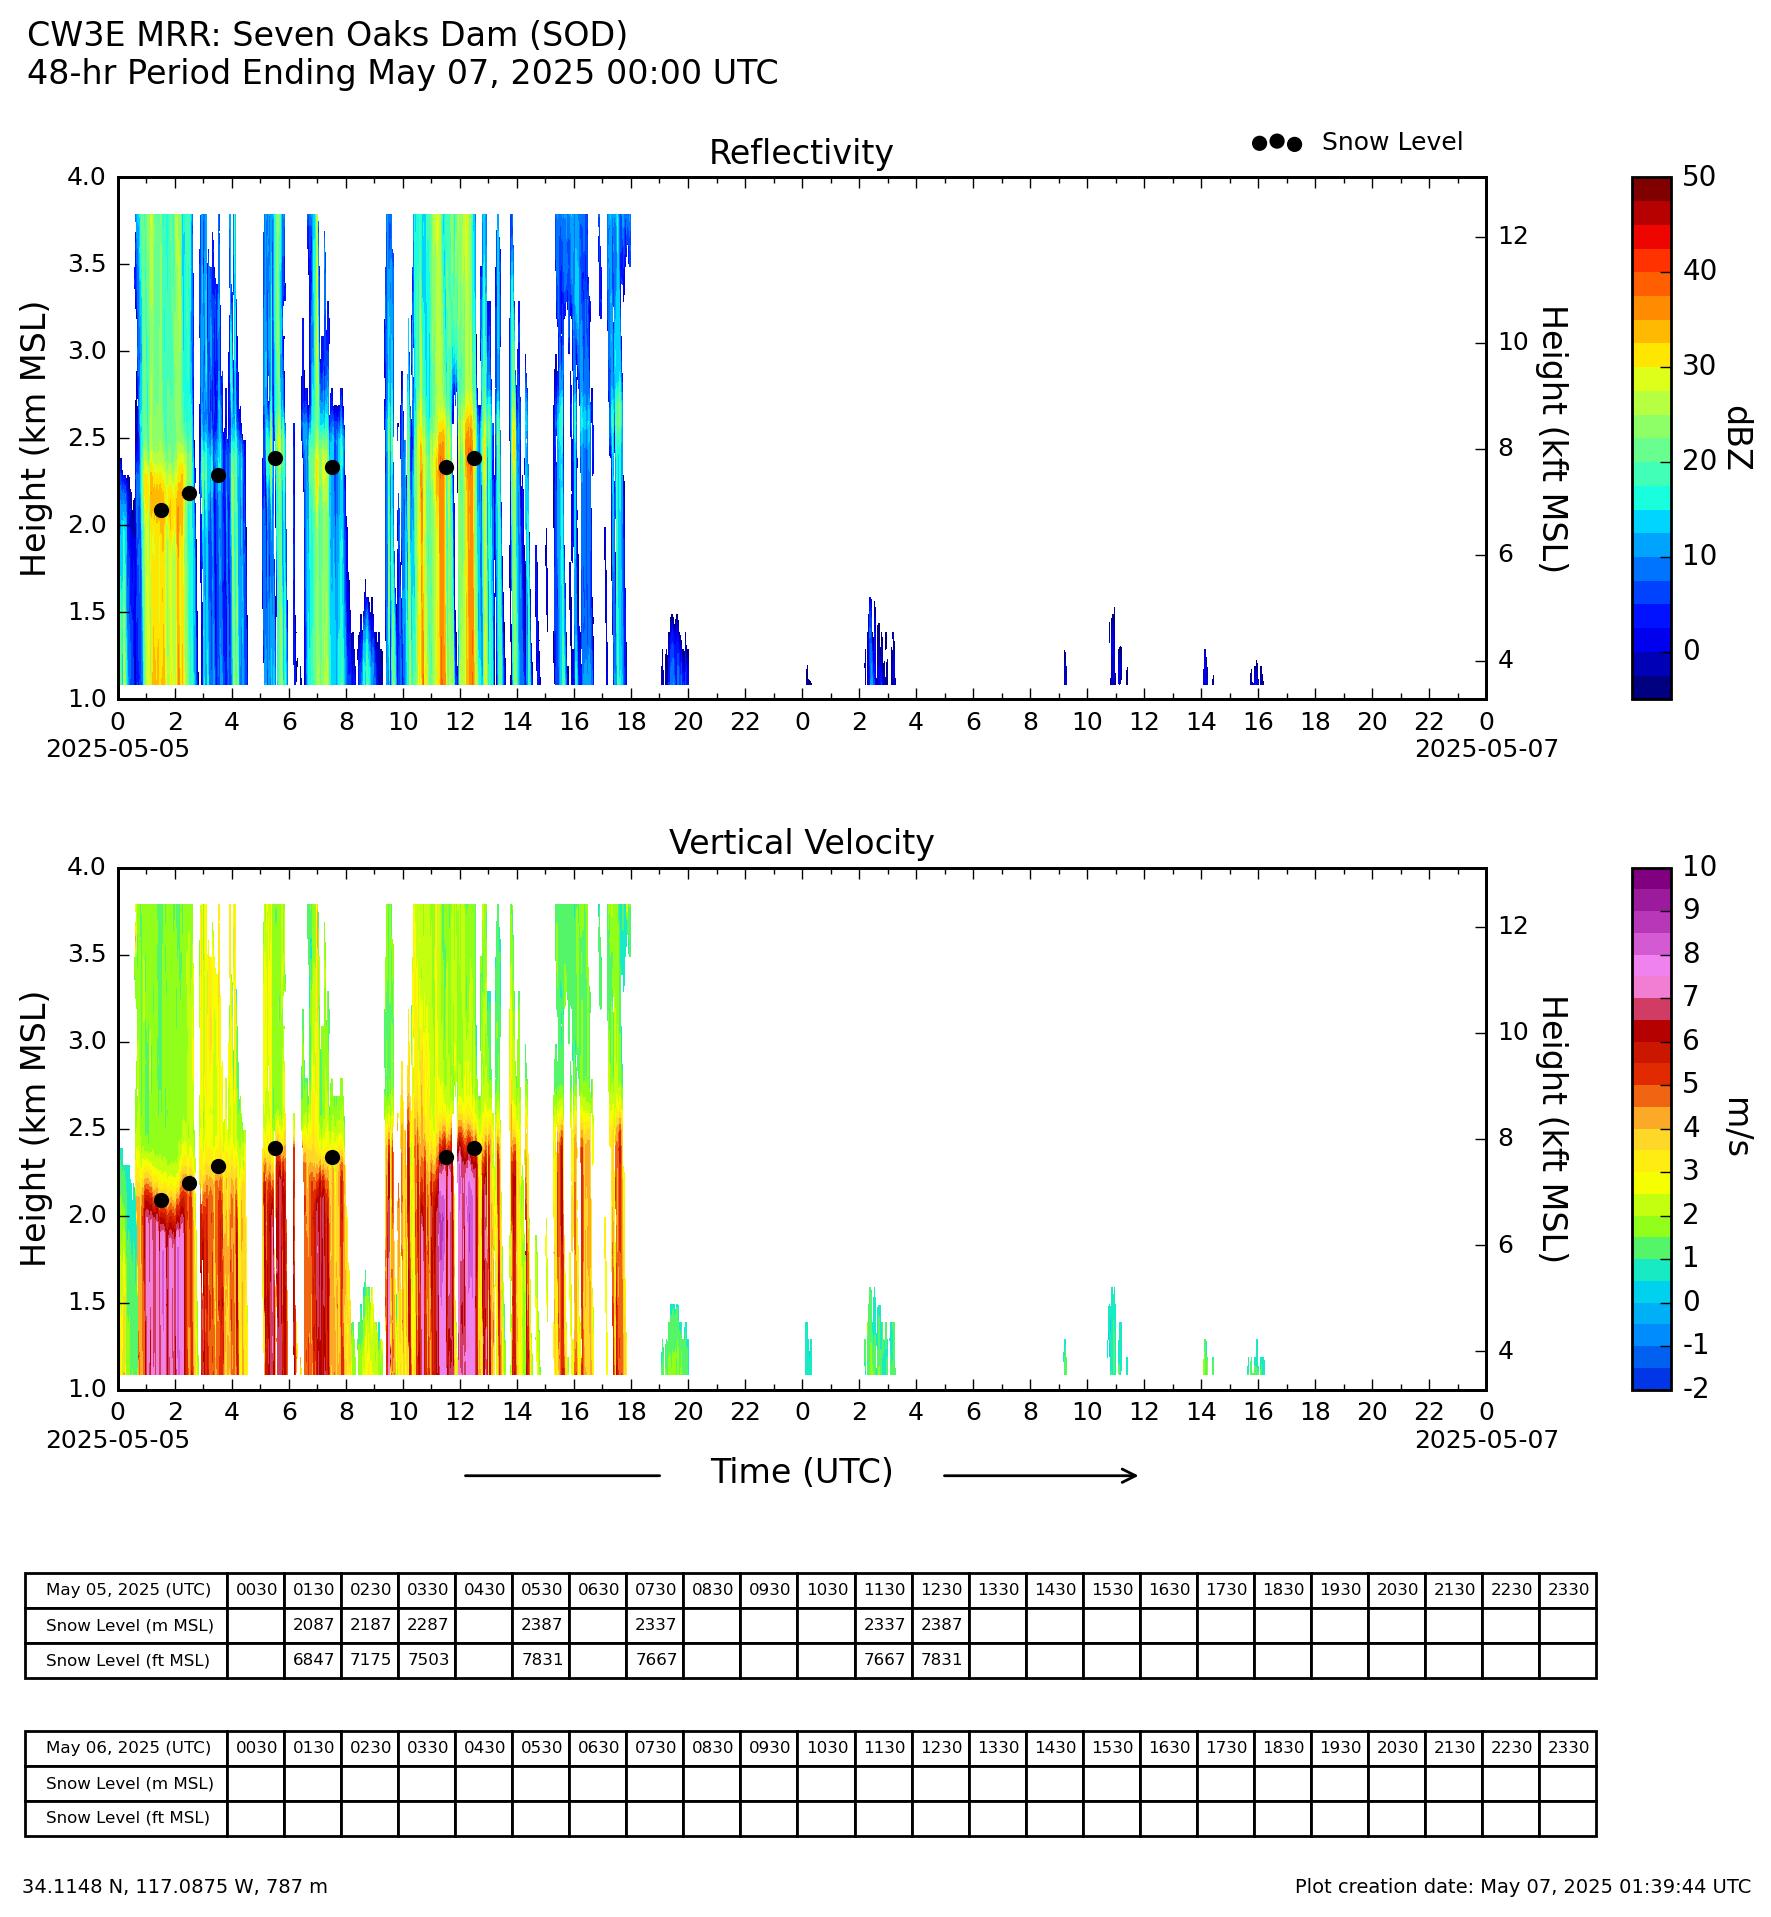Click the 'Reflectivity' plot title
Image resolution: width=1771 pixels, height=1917 pixels.
[800, 153]
